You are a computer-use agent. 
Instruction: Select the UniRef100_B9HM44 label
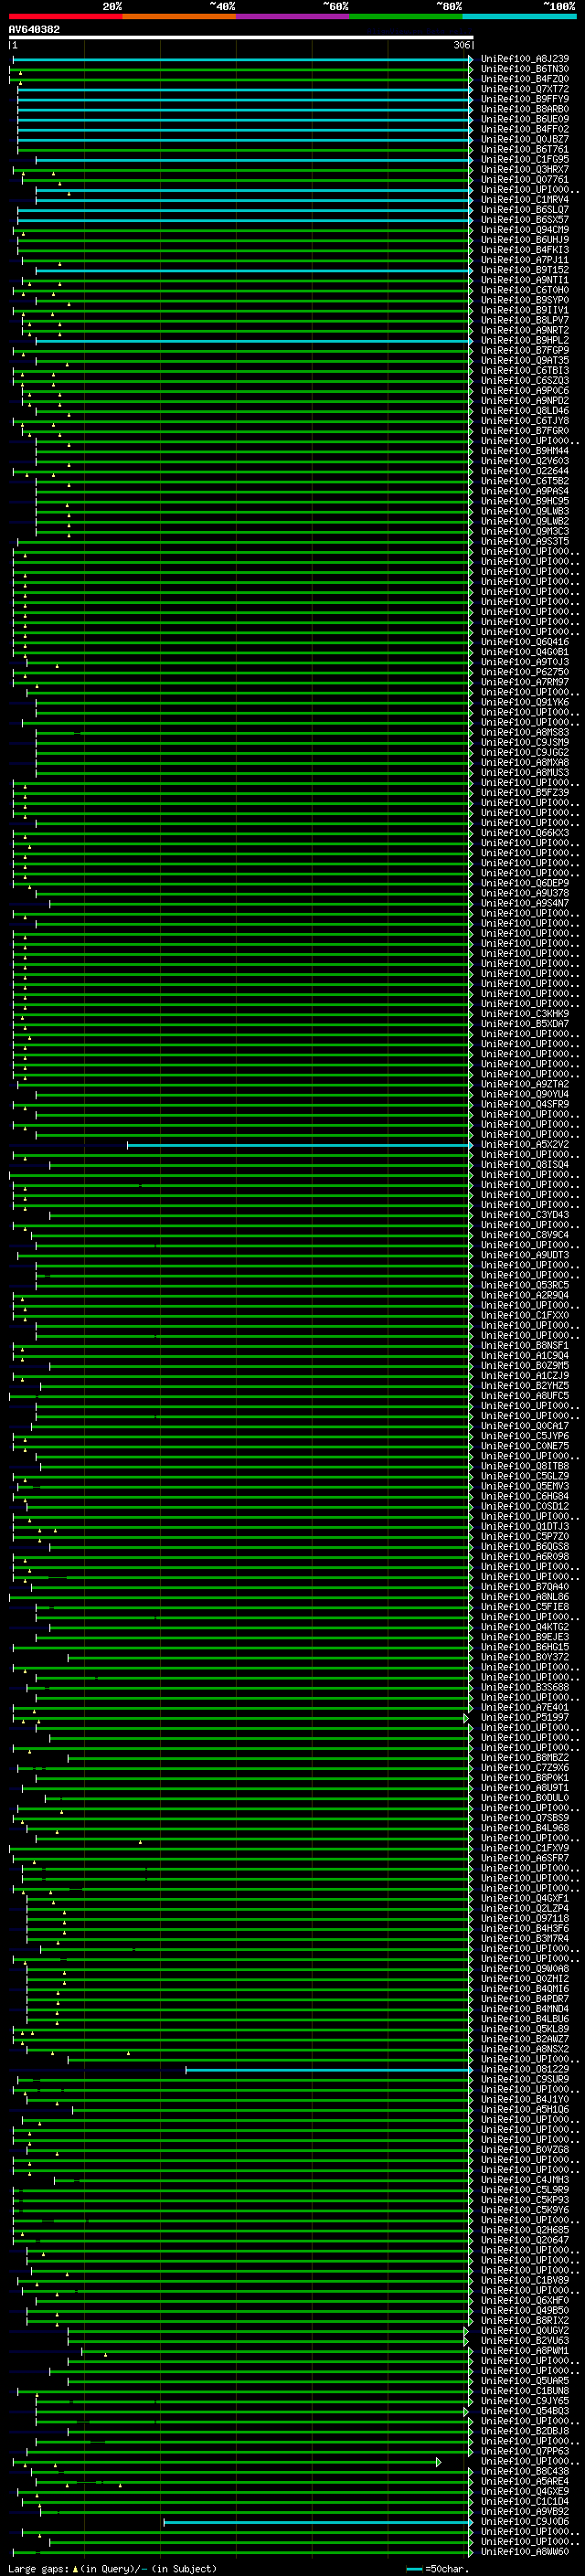pos(525,451)
